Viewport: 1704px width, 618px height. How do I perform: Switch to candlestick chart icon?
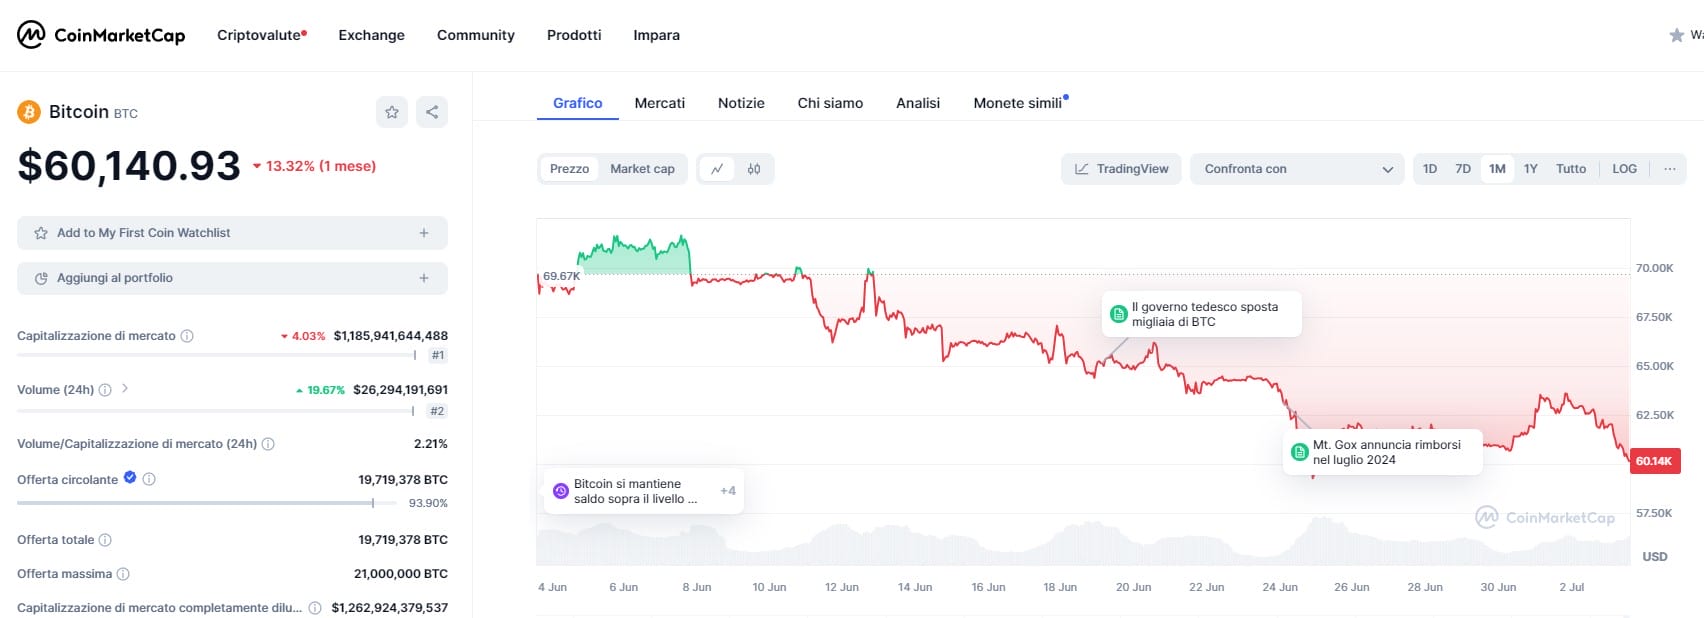(x=754, y=169)
